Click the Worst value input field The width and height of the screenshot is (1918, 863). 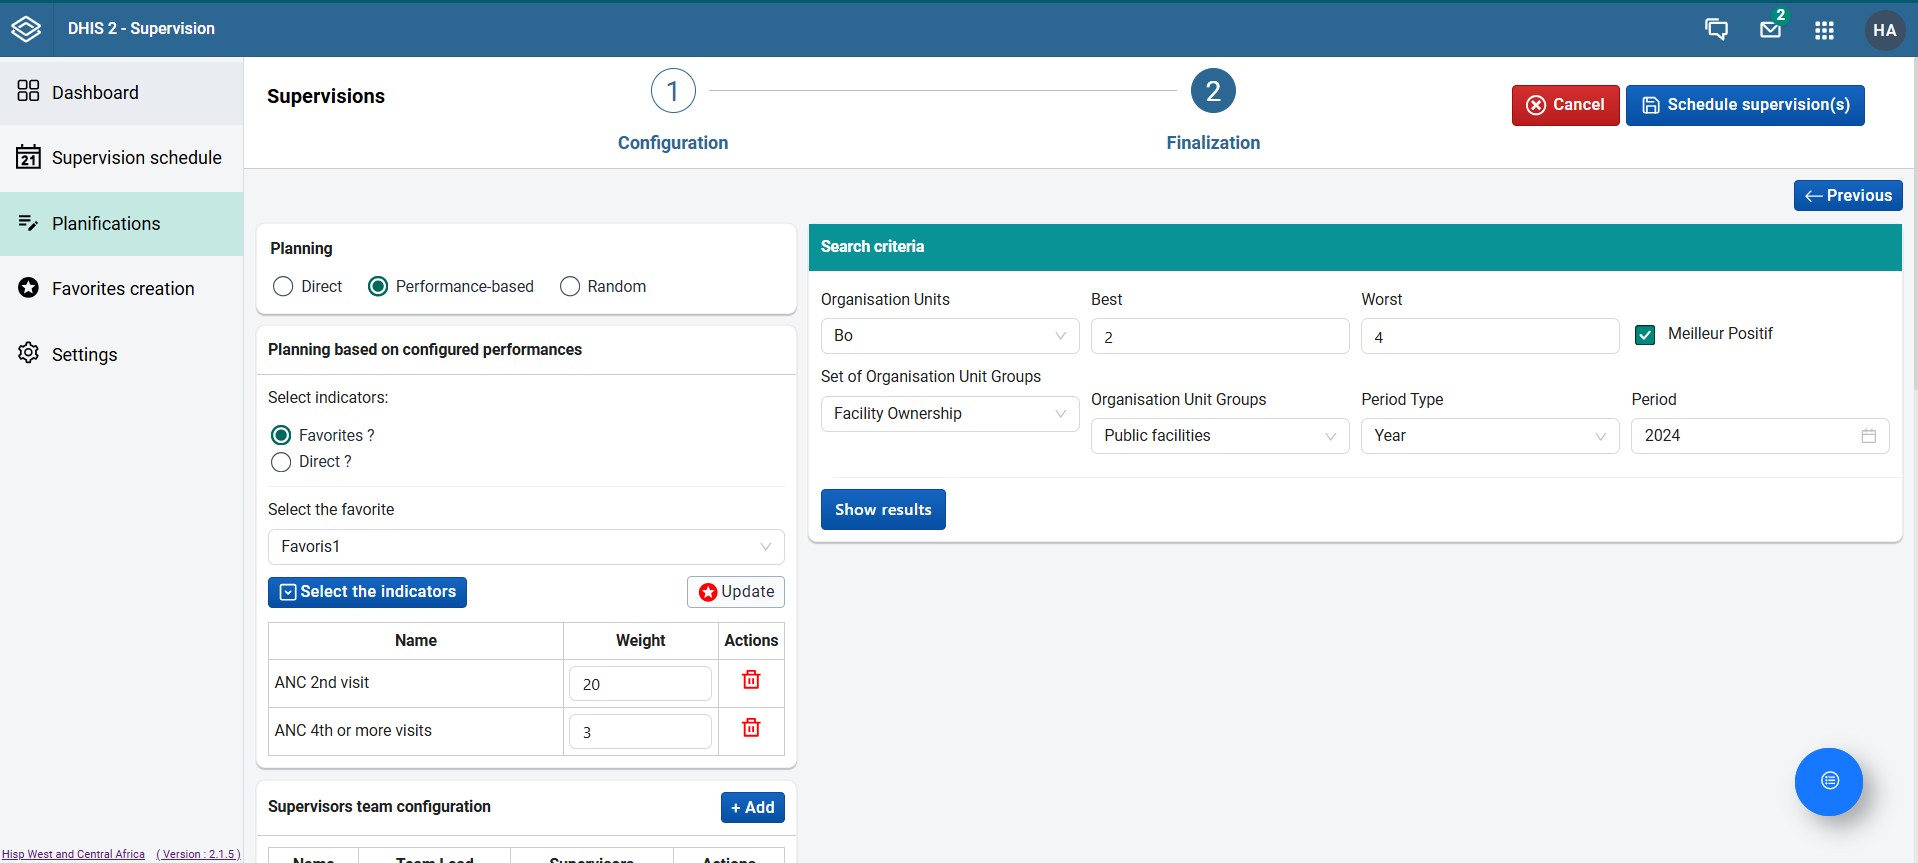tap(1490, 336)
